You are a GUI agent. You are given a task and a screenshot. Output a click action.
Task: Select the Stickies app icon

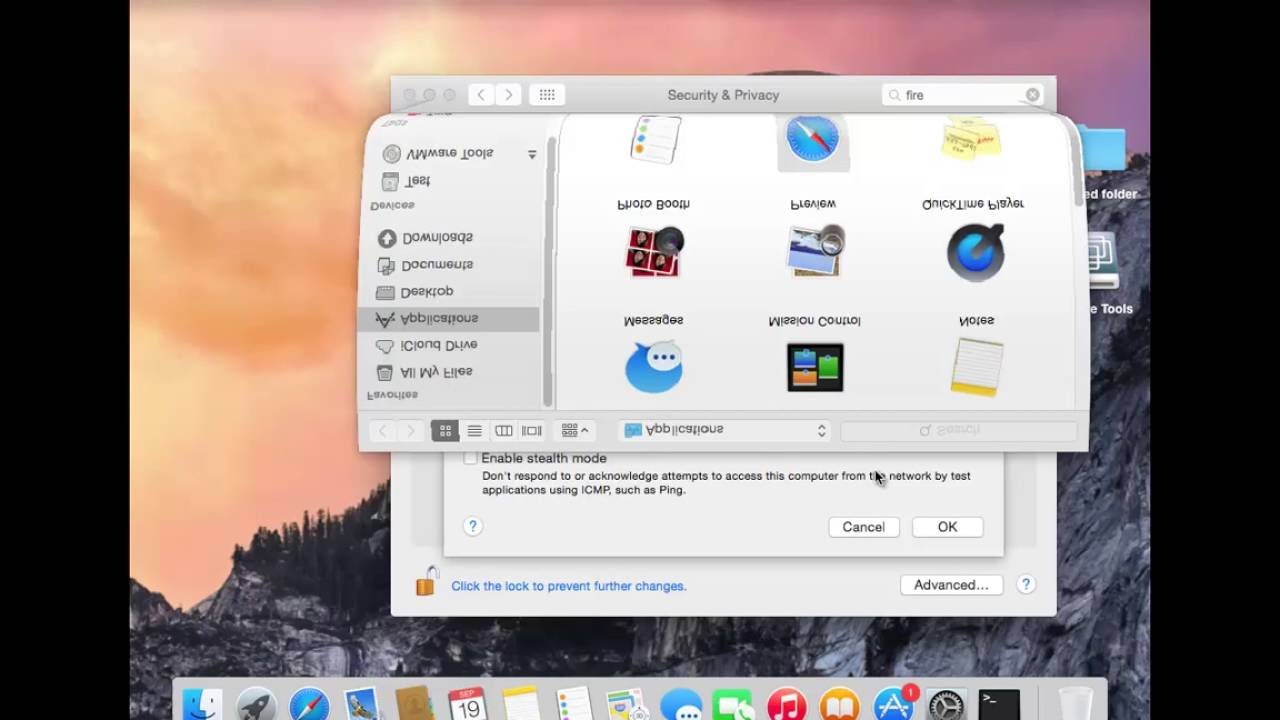pyautogui.click(x=971, y=139)
